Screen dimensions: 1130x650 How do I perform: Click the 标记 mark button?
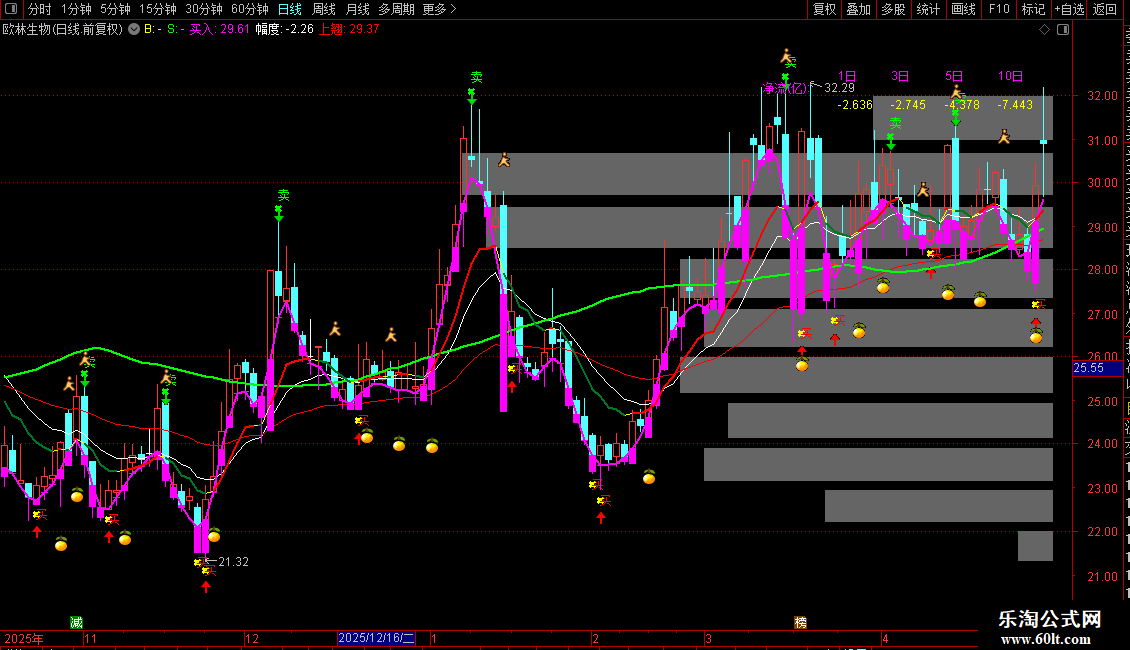point(1033,9)
